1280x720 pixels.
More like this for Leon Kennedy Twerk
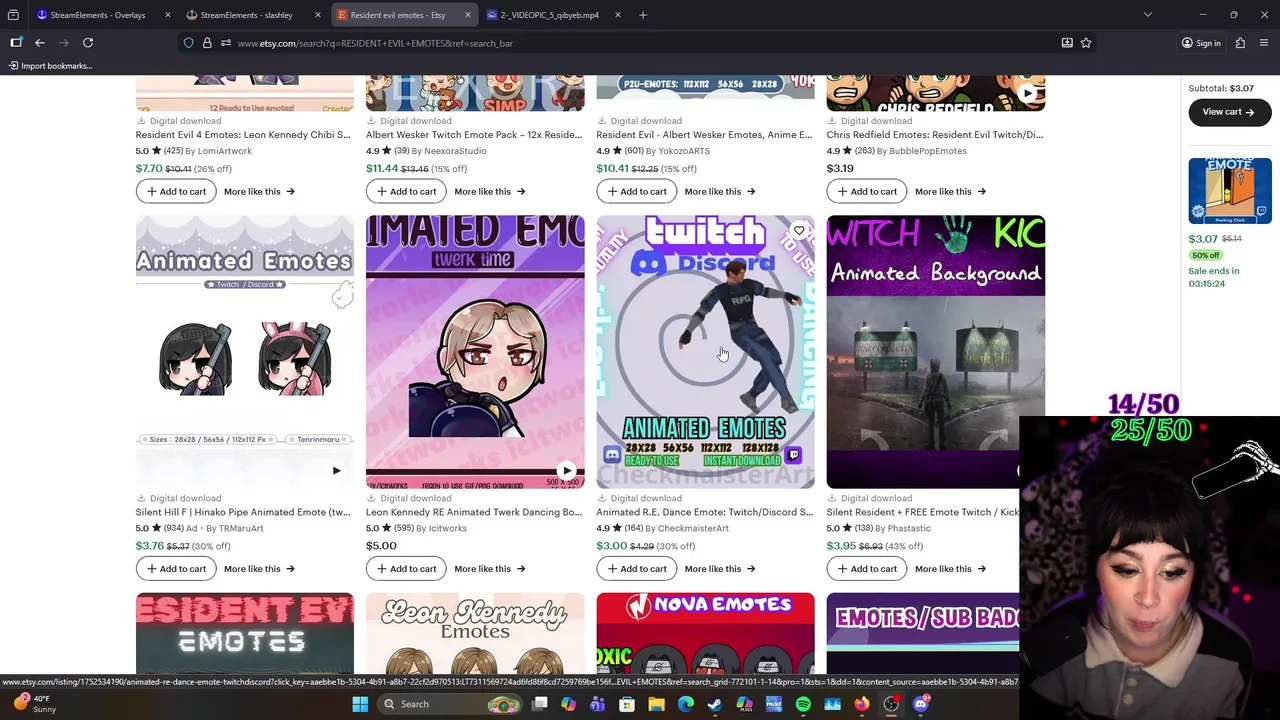point(489,569)
